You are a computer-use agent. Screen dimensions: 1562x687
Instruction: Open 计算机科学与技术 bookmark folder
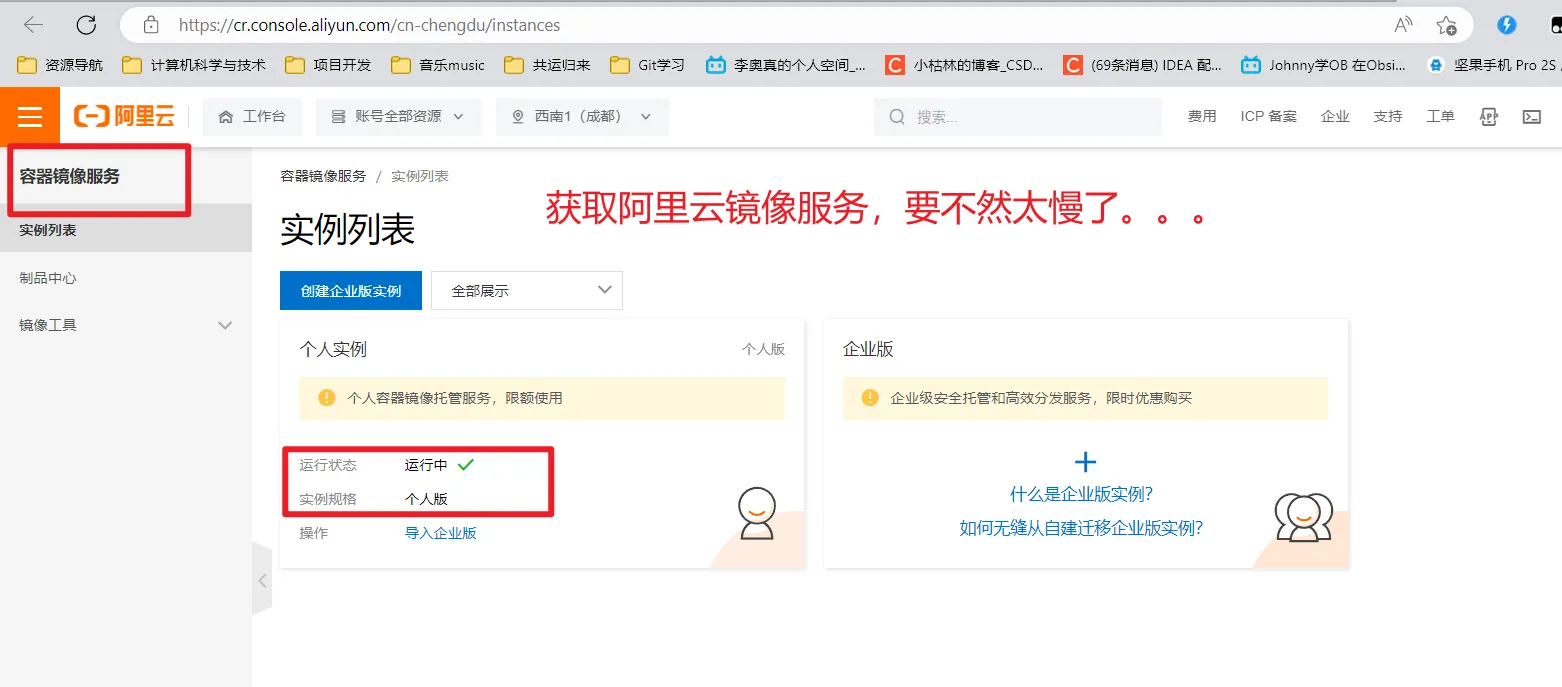pyautogui.click(x=194, y=65)
